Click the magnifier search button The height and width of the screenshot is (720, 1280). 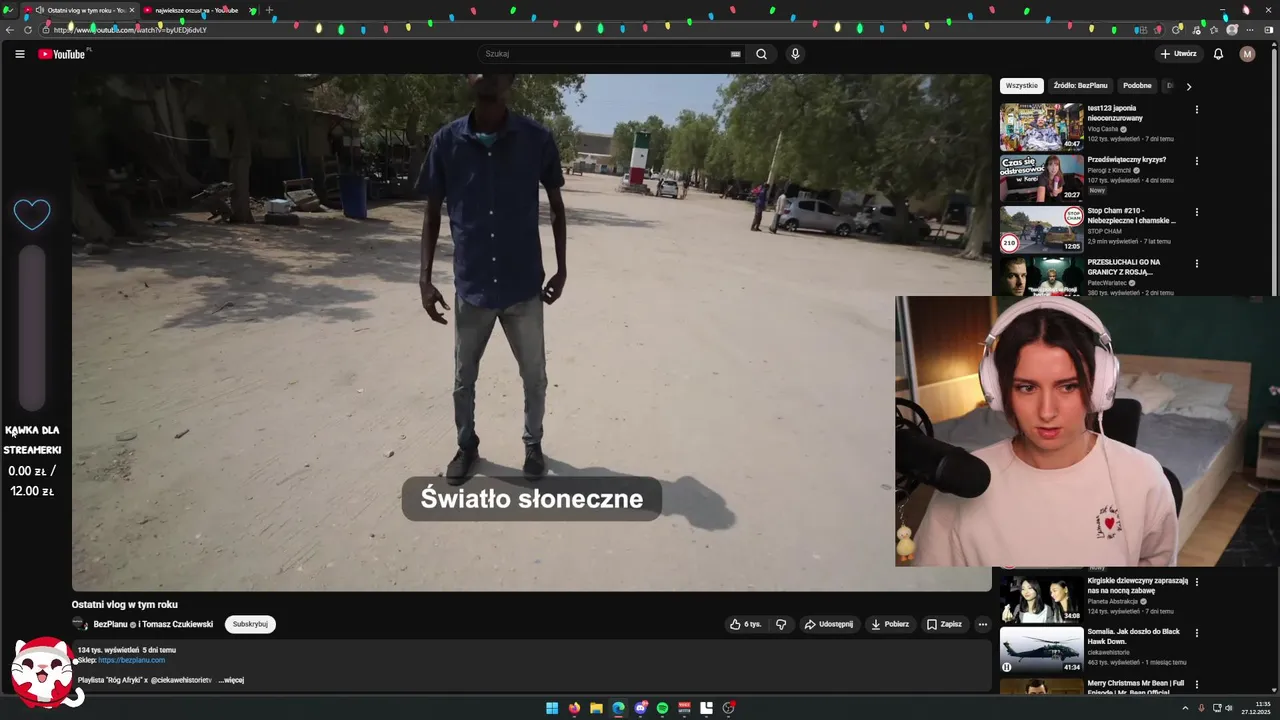tap(762, 54)
